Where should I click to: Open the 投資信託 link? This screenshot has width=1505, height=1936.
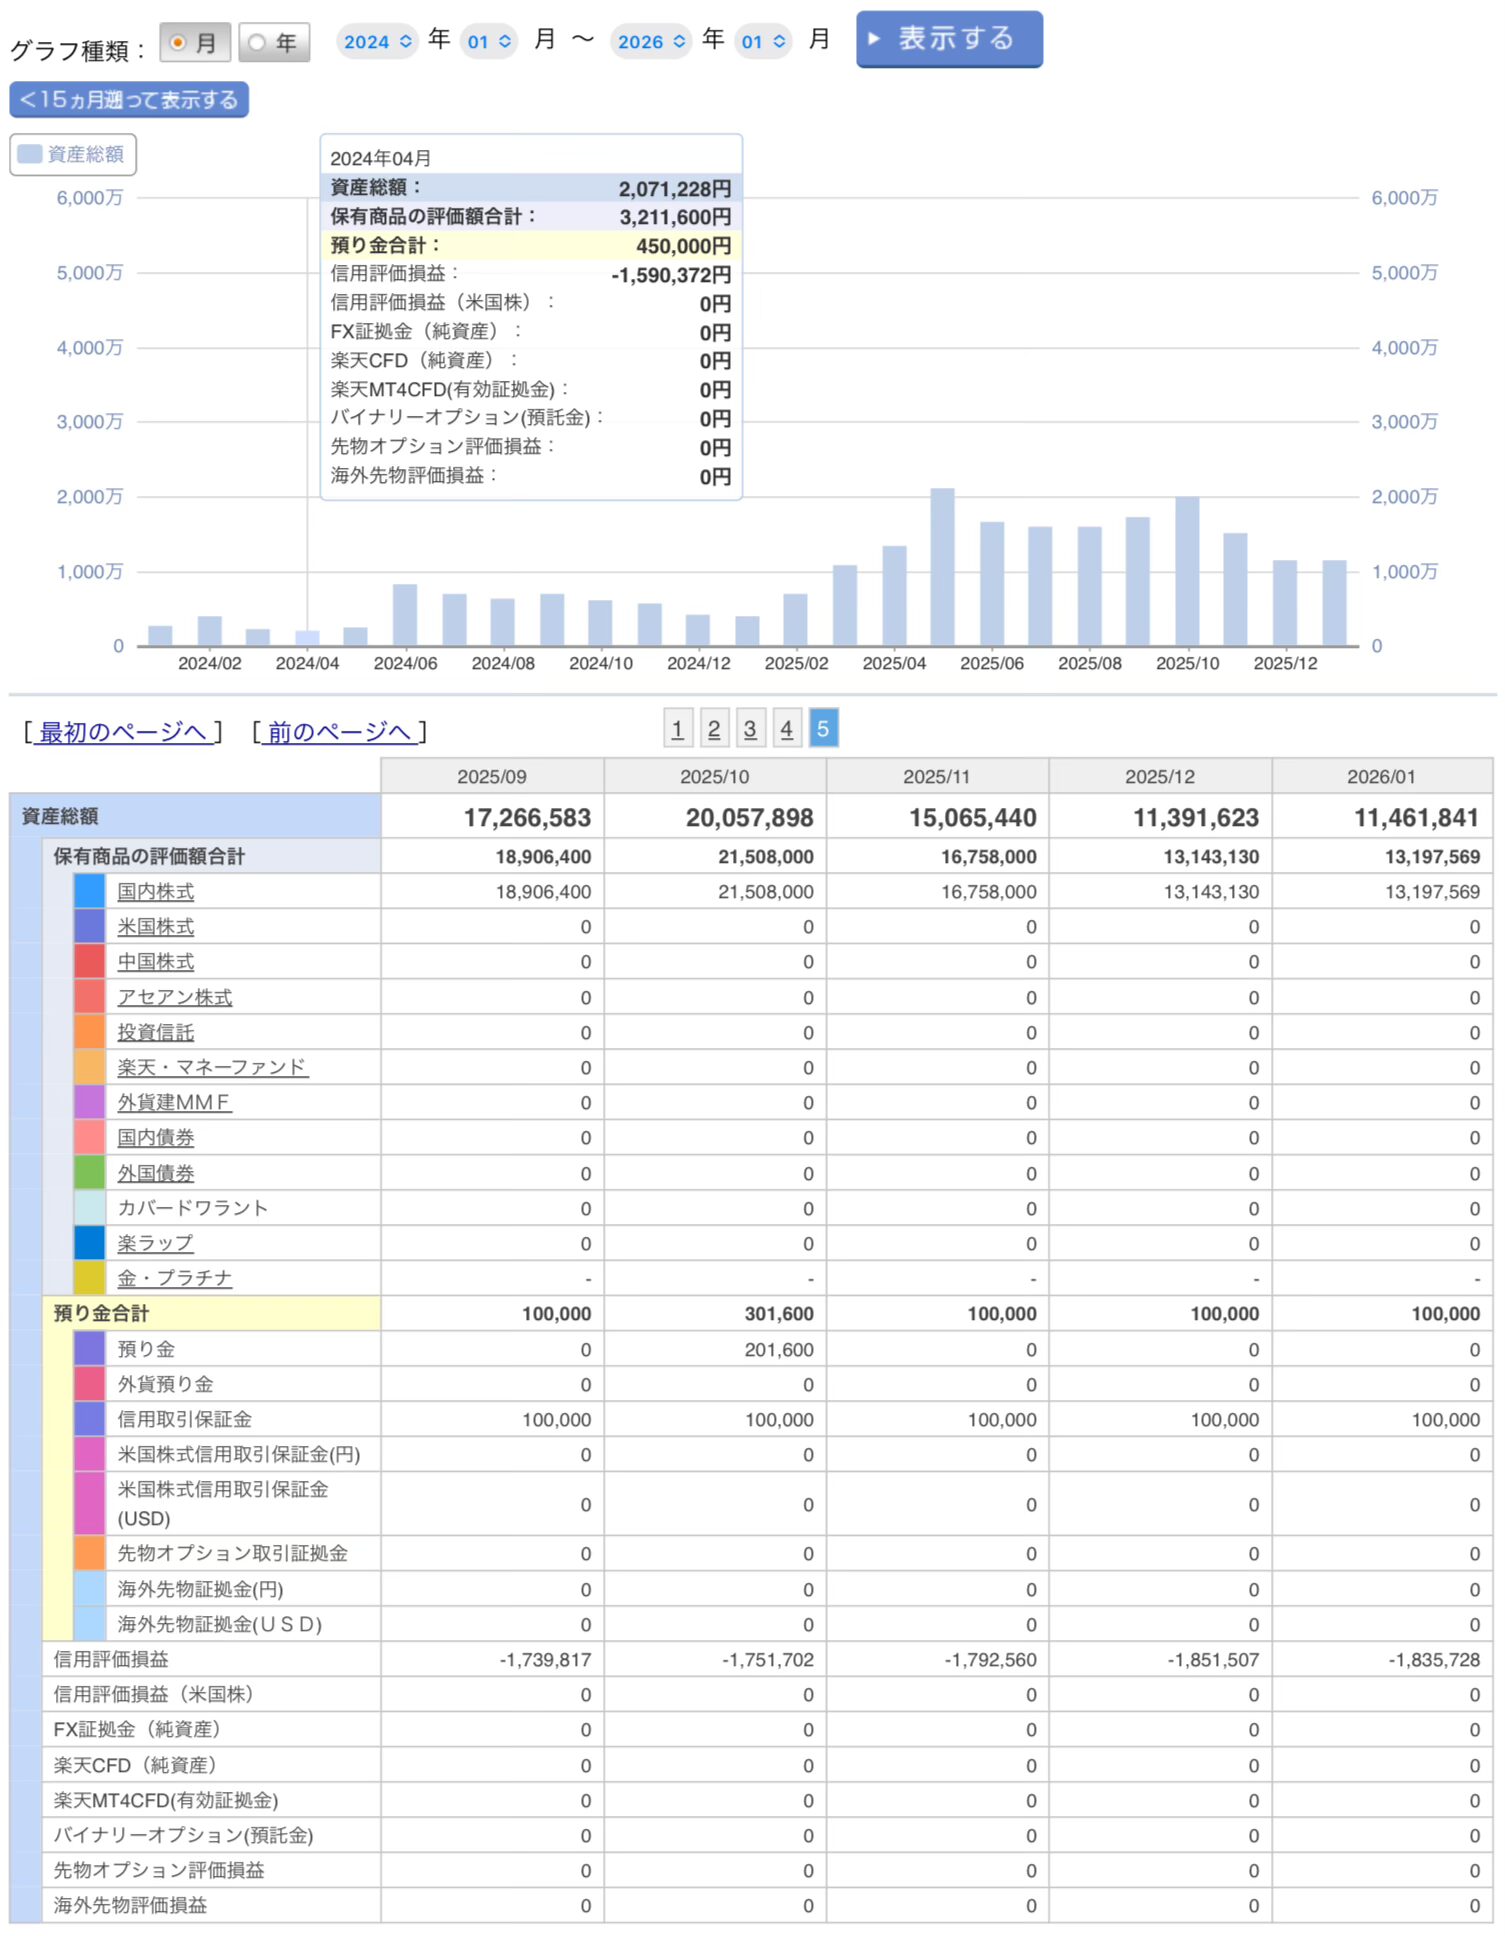coord(155,1032)
